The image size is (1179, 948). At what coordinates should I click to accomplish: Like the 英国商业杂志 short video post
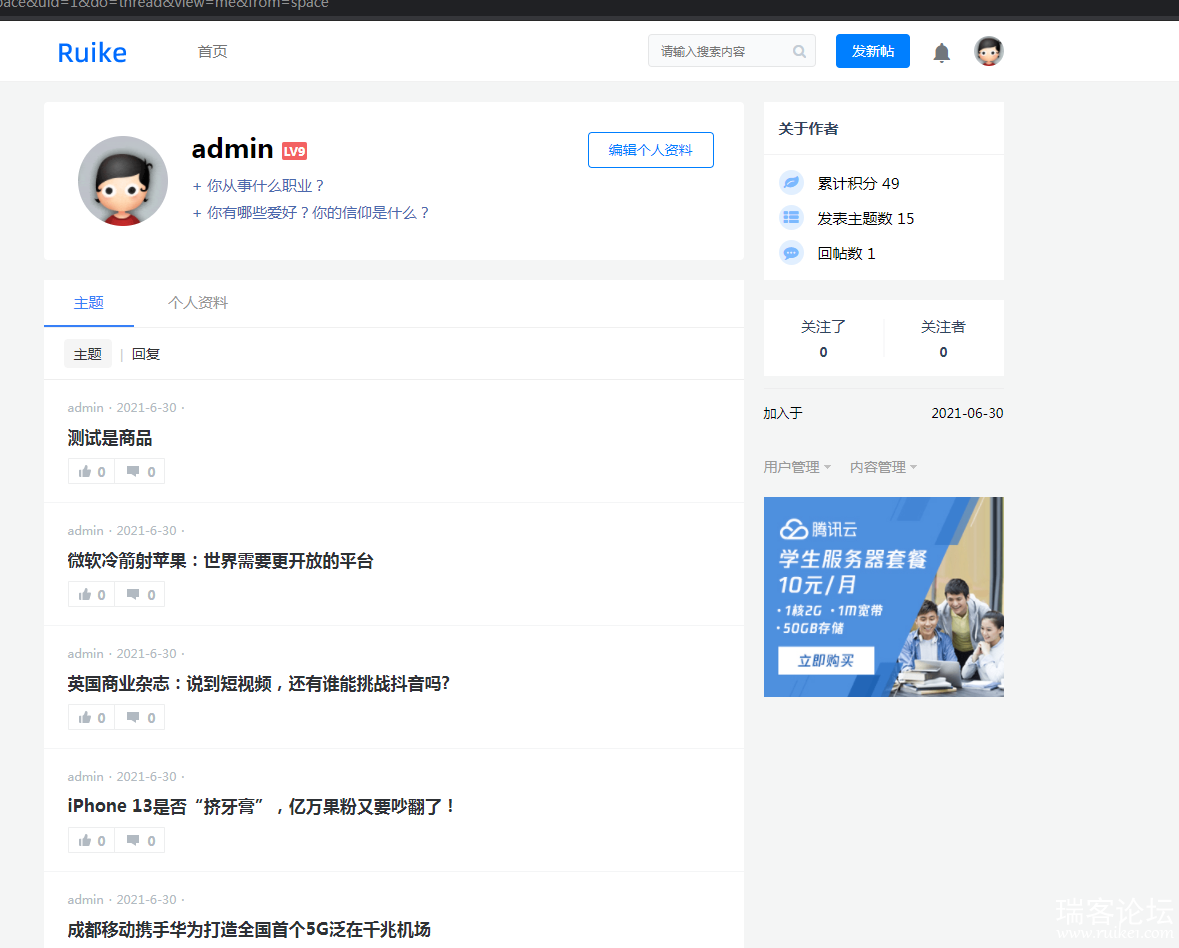(x=91, y=718)
